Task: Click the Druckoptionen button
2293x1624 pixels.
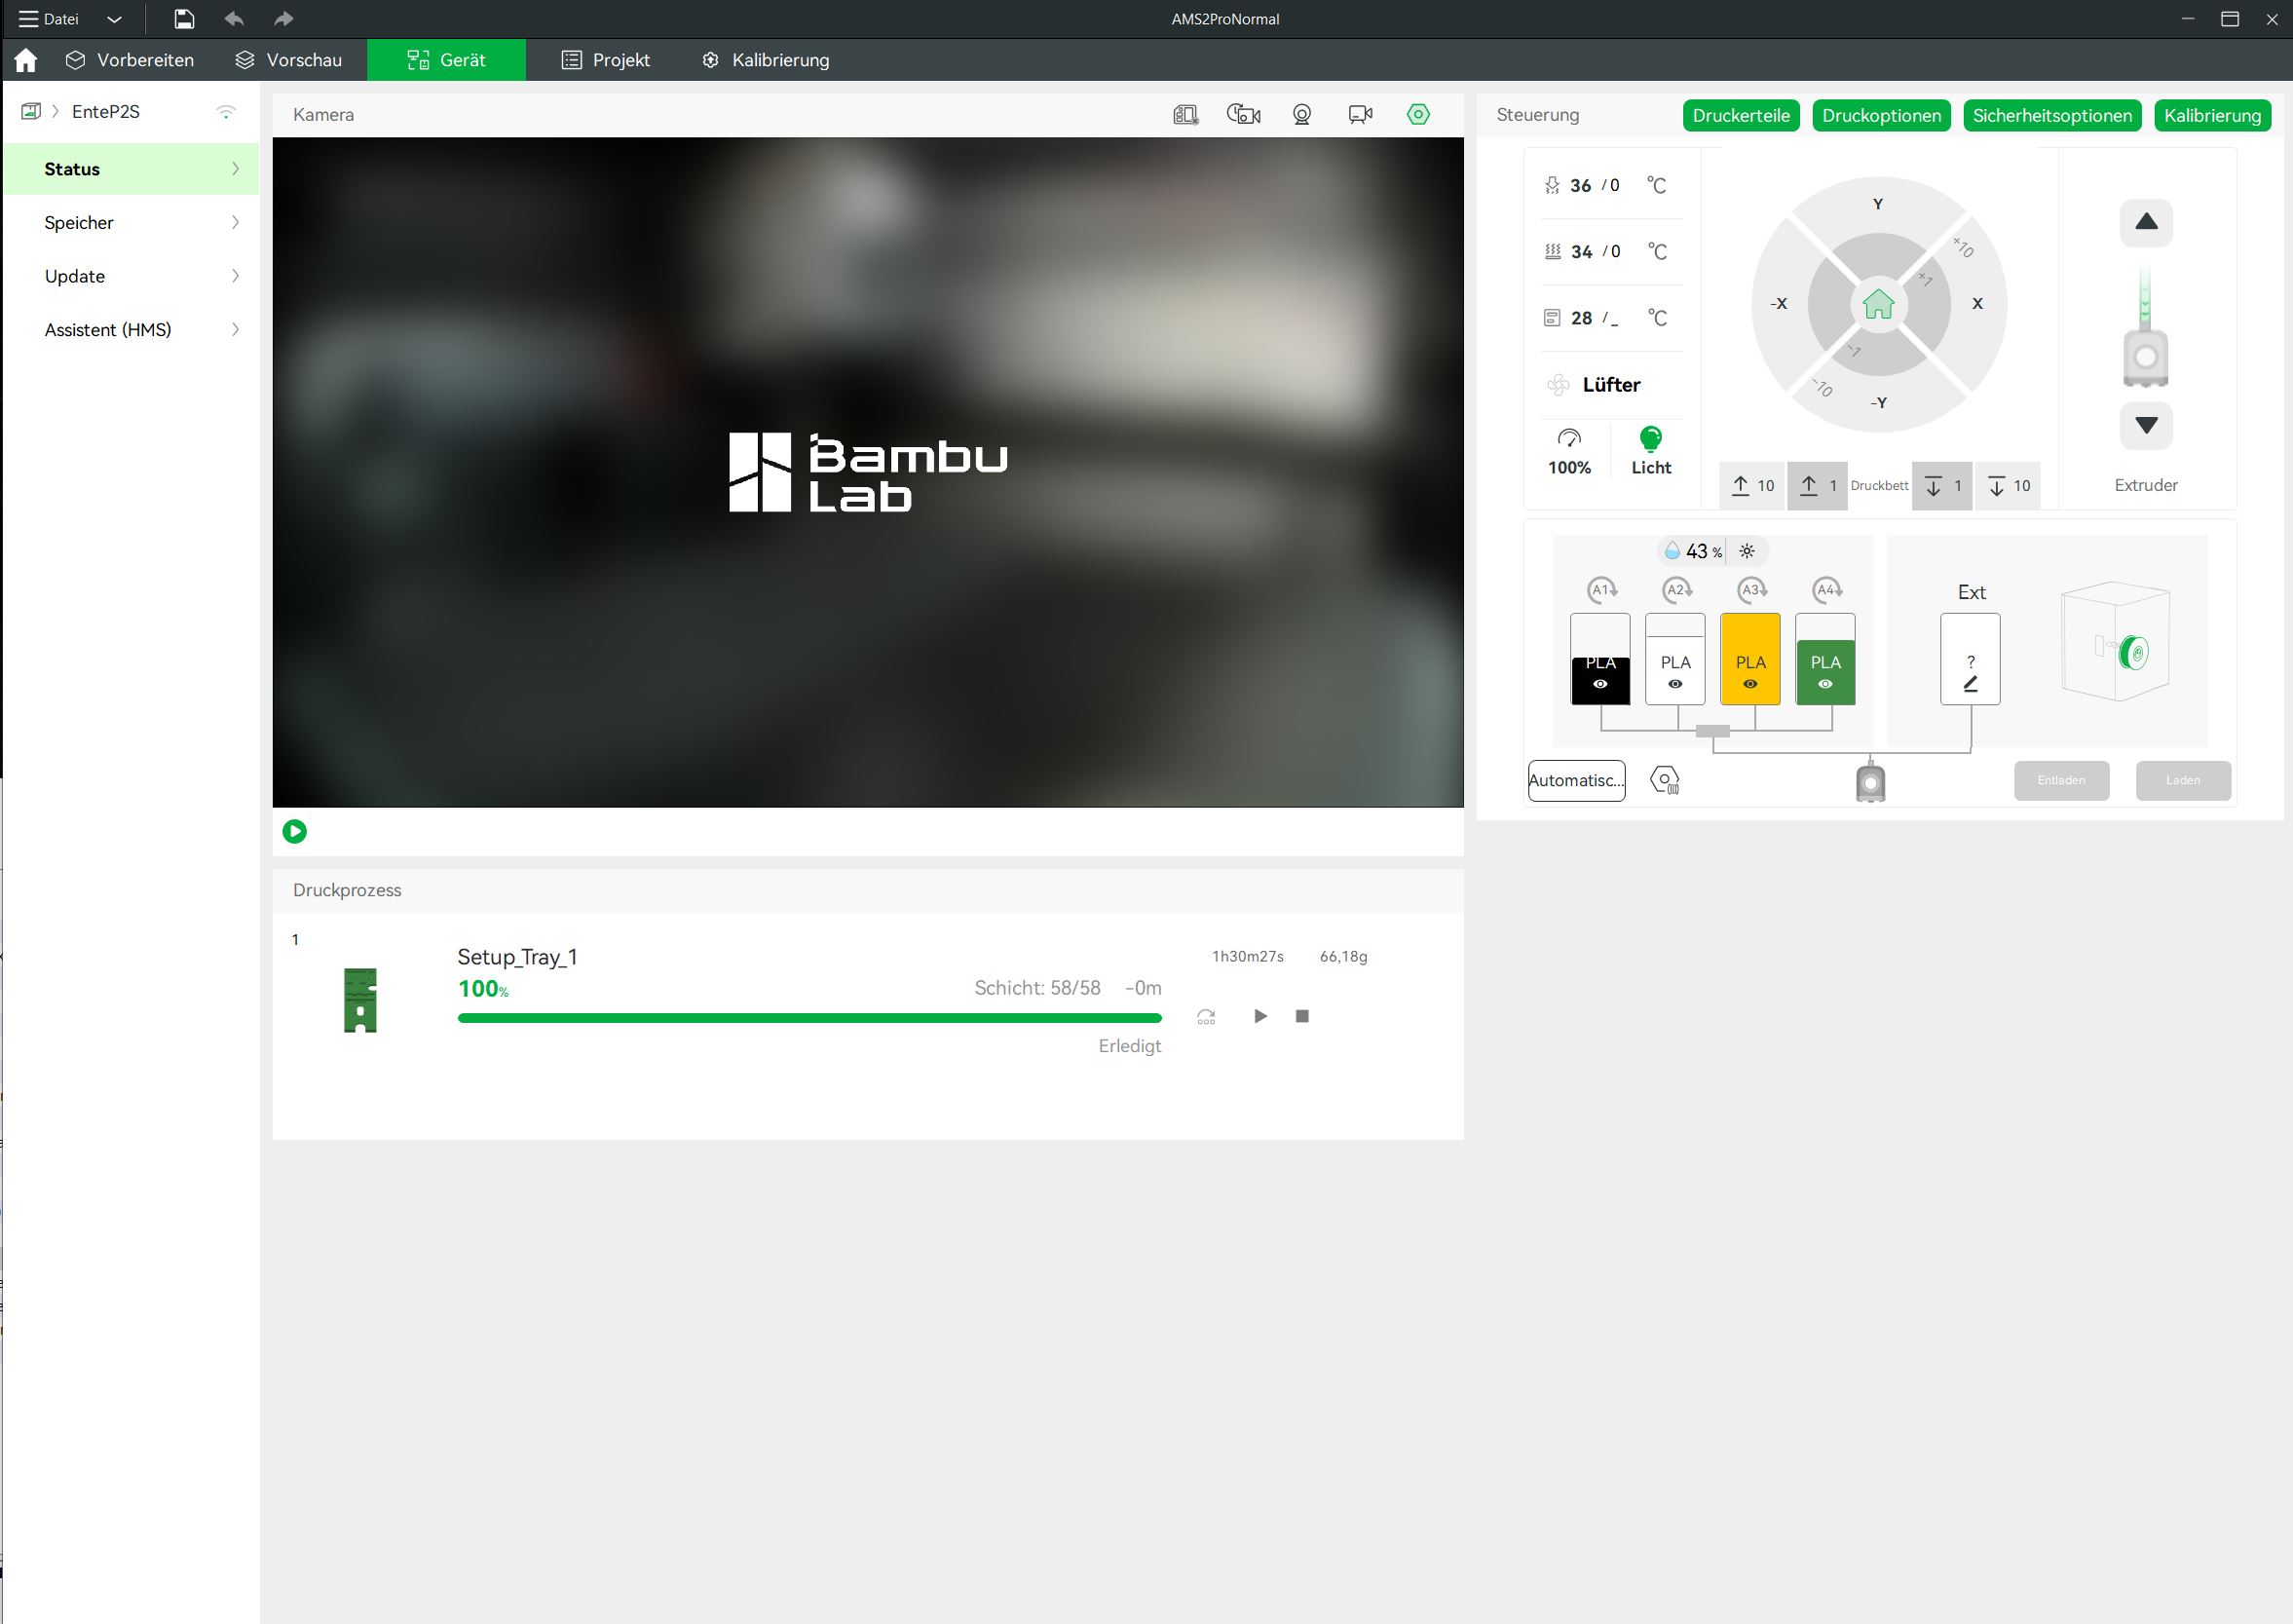Action: coord(1880,115)
